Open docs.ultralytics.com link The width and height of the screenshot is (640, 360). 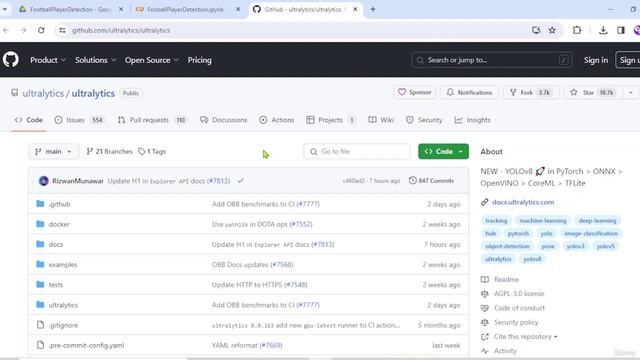523,202
